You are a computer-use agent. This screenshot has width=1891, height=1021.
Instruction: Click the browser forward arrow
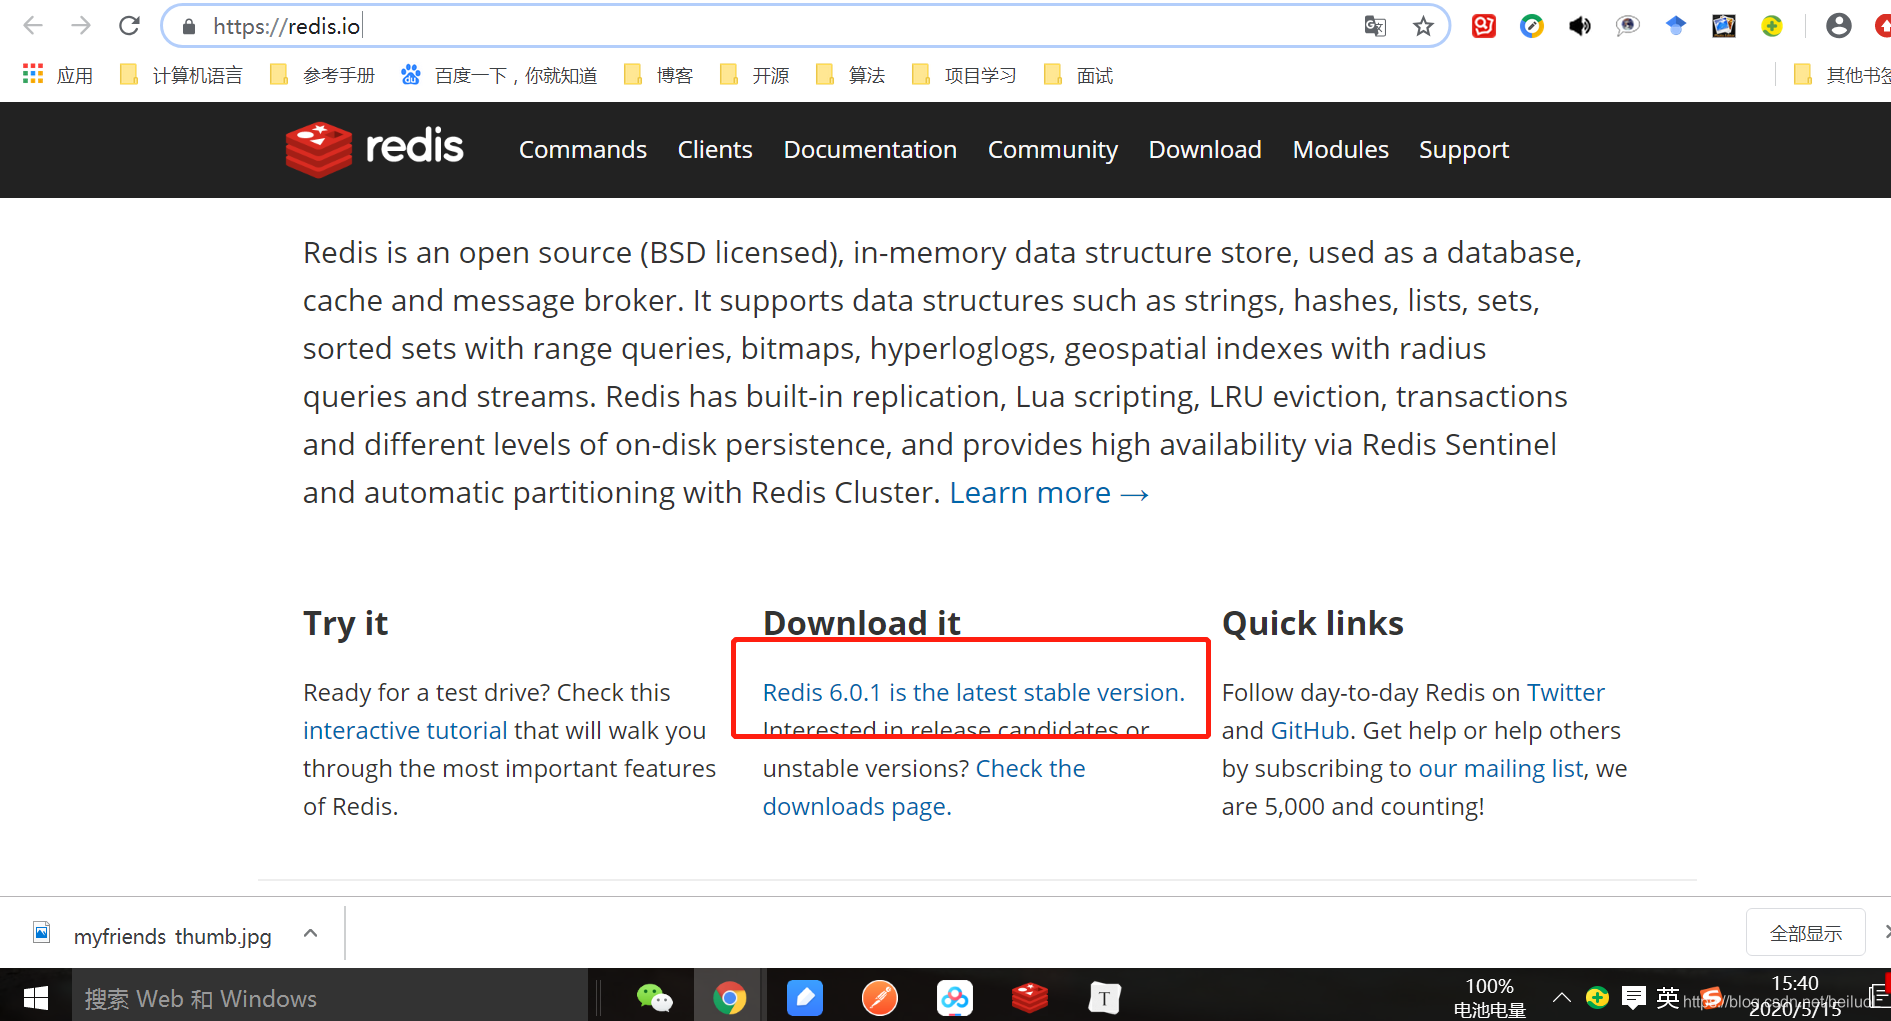[81, 26]
